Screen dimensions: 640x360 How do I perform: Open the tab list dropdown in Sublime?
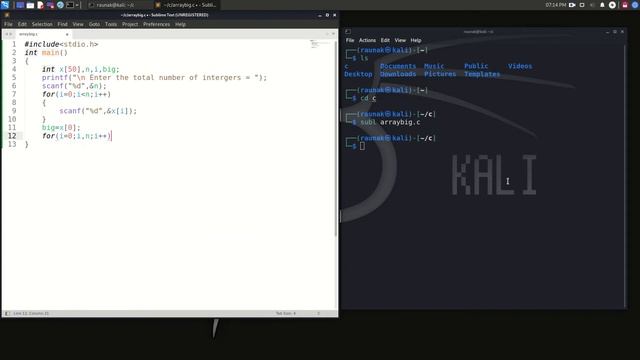[x=333, y=34]
